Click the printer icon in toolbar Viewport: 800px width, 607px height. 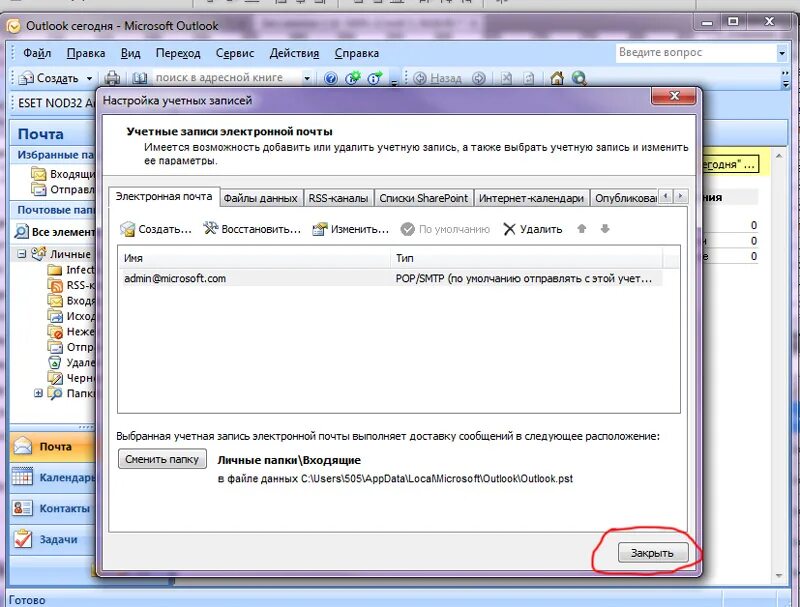112,78
